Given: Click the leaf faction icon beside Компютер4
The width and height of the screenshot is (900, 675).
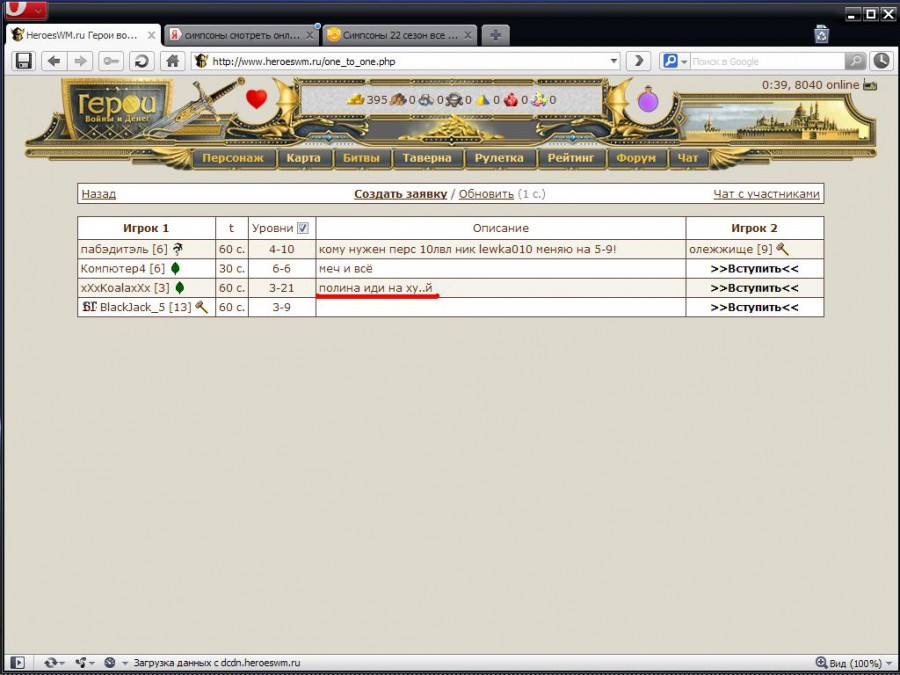Looking at the screenshot, I should point(175,268).
